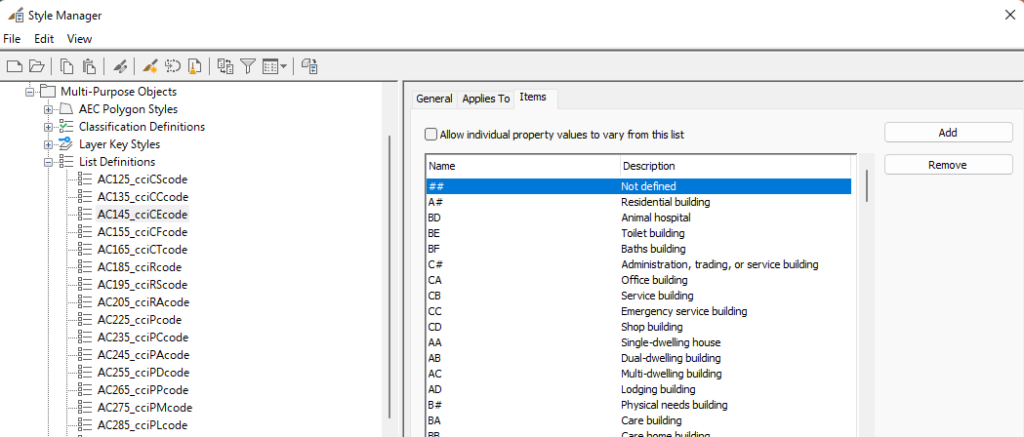This screenshot has height=437, width=1024.
Task: Click the Multi-Purpose Objects folder icon
Action: 48,91
